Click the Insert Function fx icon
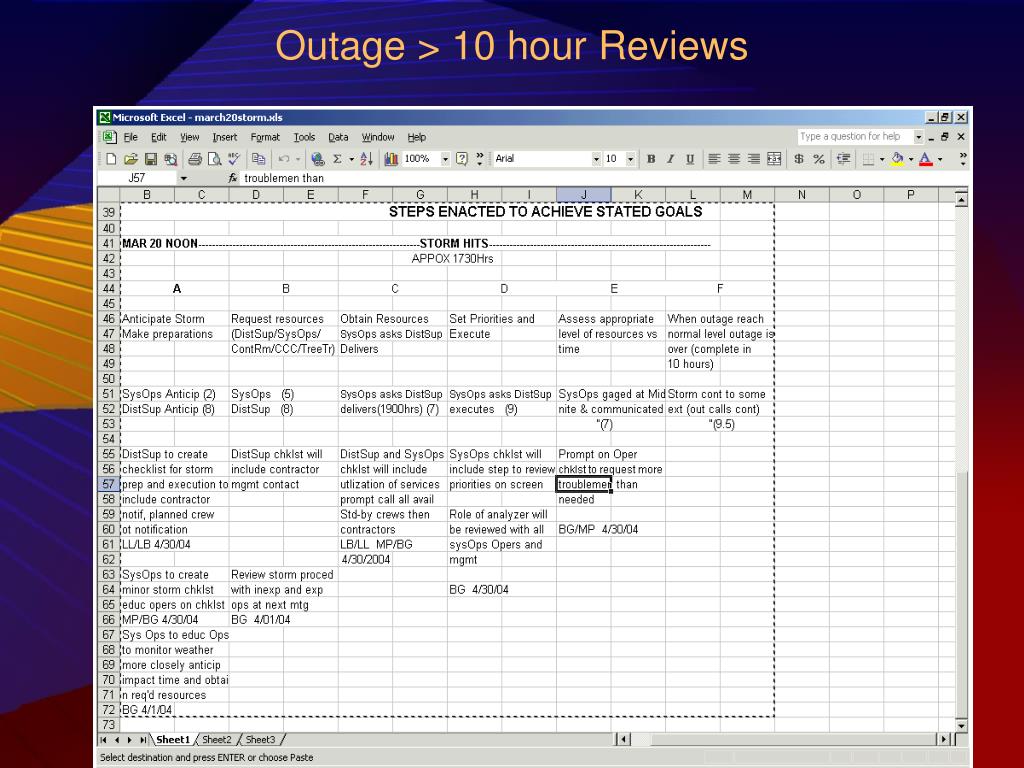The image size is (1024, 768). (232, 178)
